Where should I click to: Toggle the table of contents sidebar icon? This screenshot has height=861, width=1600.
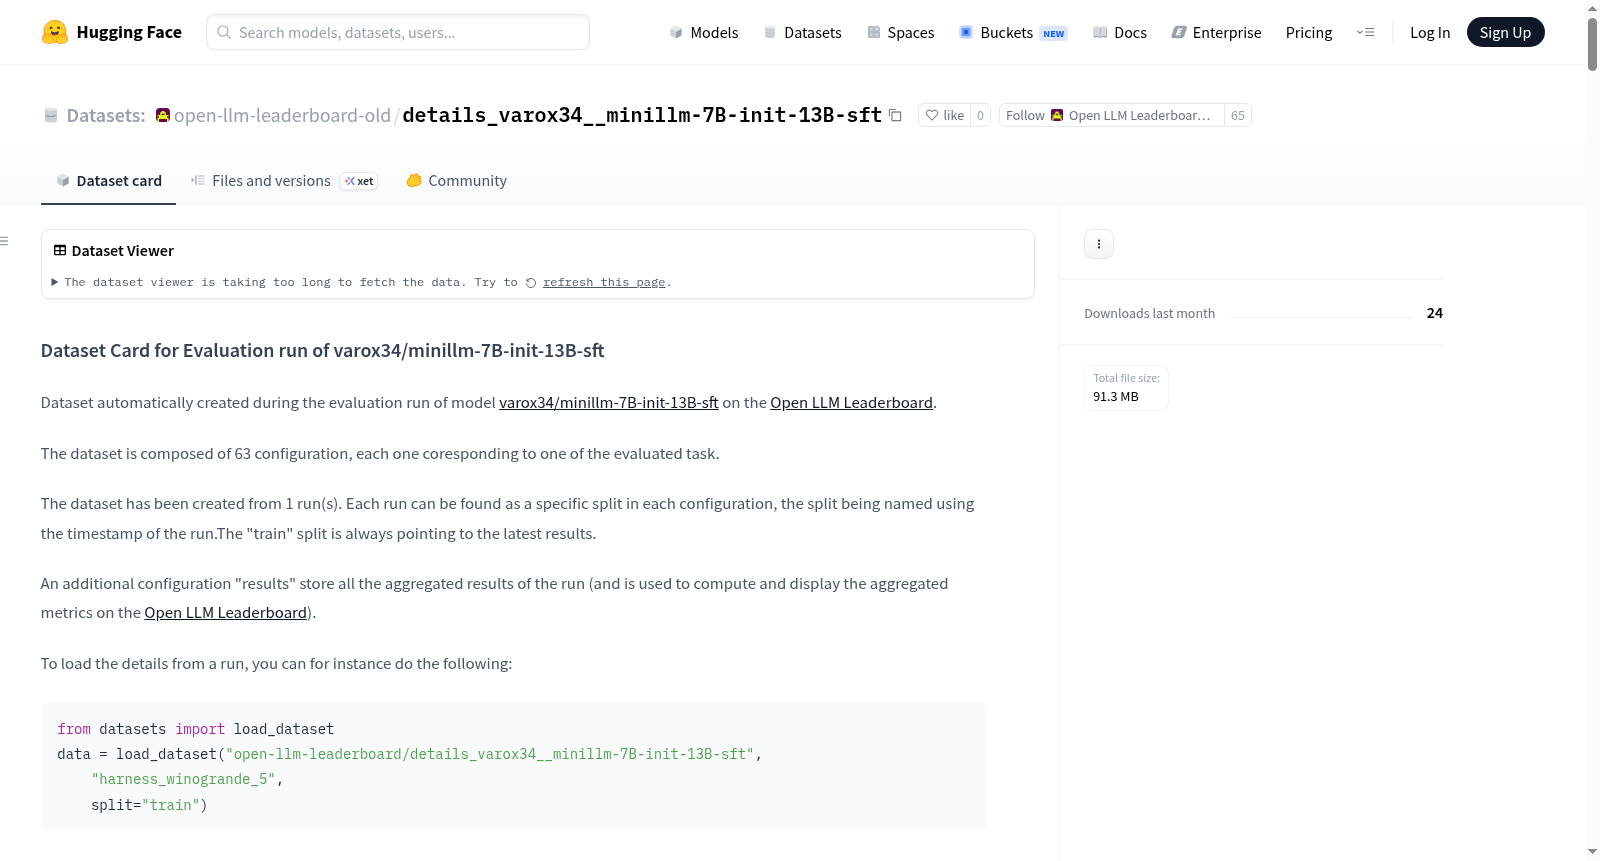(4, 241)
